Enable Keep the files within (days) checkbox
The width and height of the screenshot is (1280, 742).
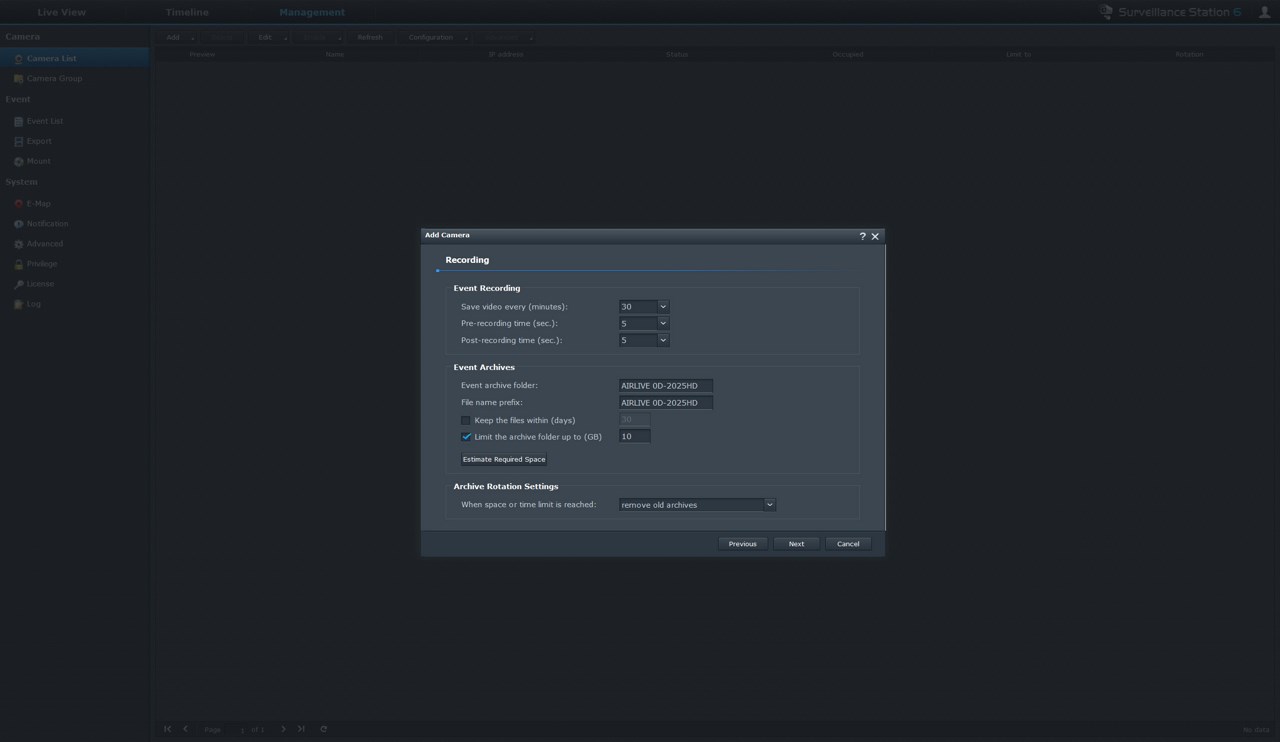[466, 420]
